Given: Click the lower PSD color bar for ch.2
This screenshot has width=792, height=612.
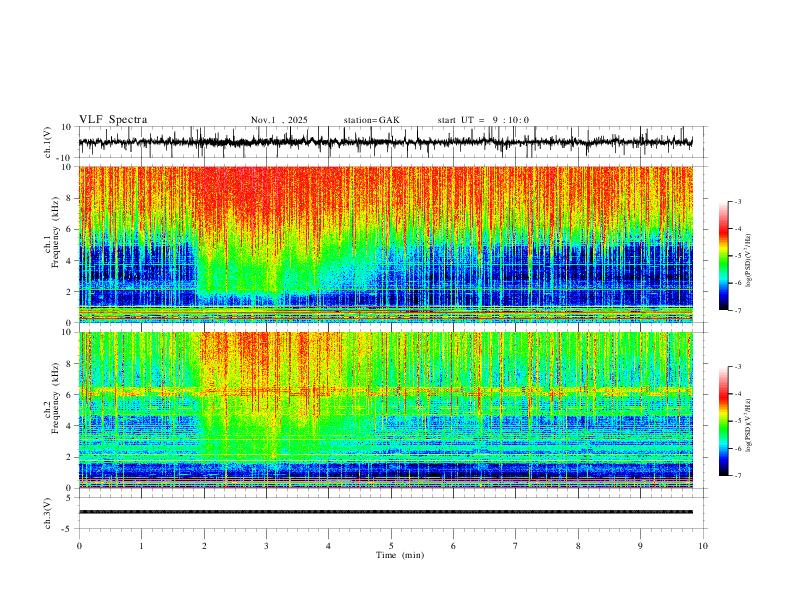Looking at the screenshot, I should (x=724, y=421).
